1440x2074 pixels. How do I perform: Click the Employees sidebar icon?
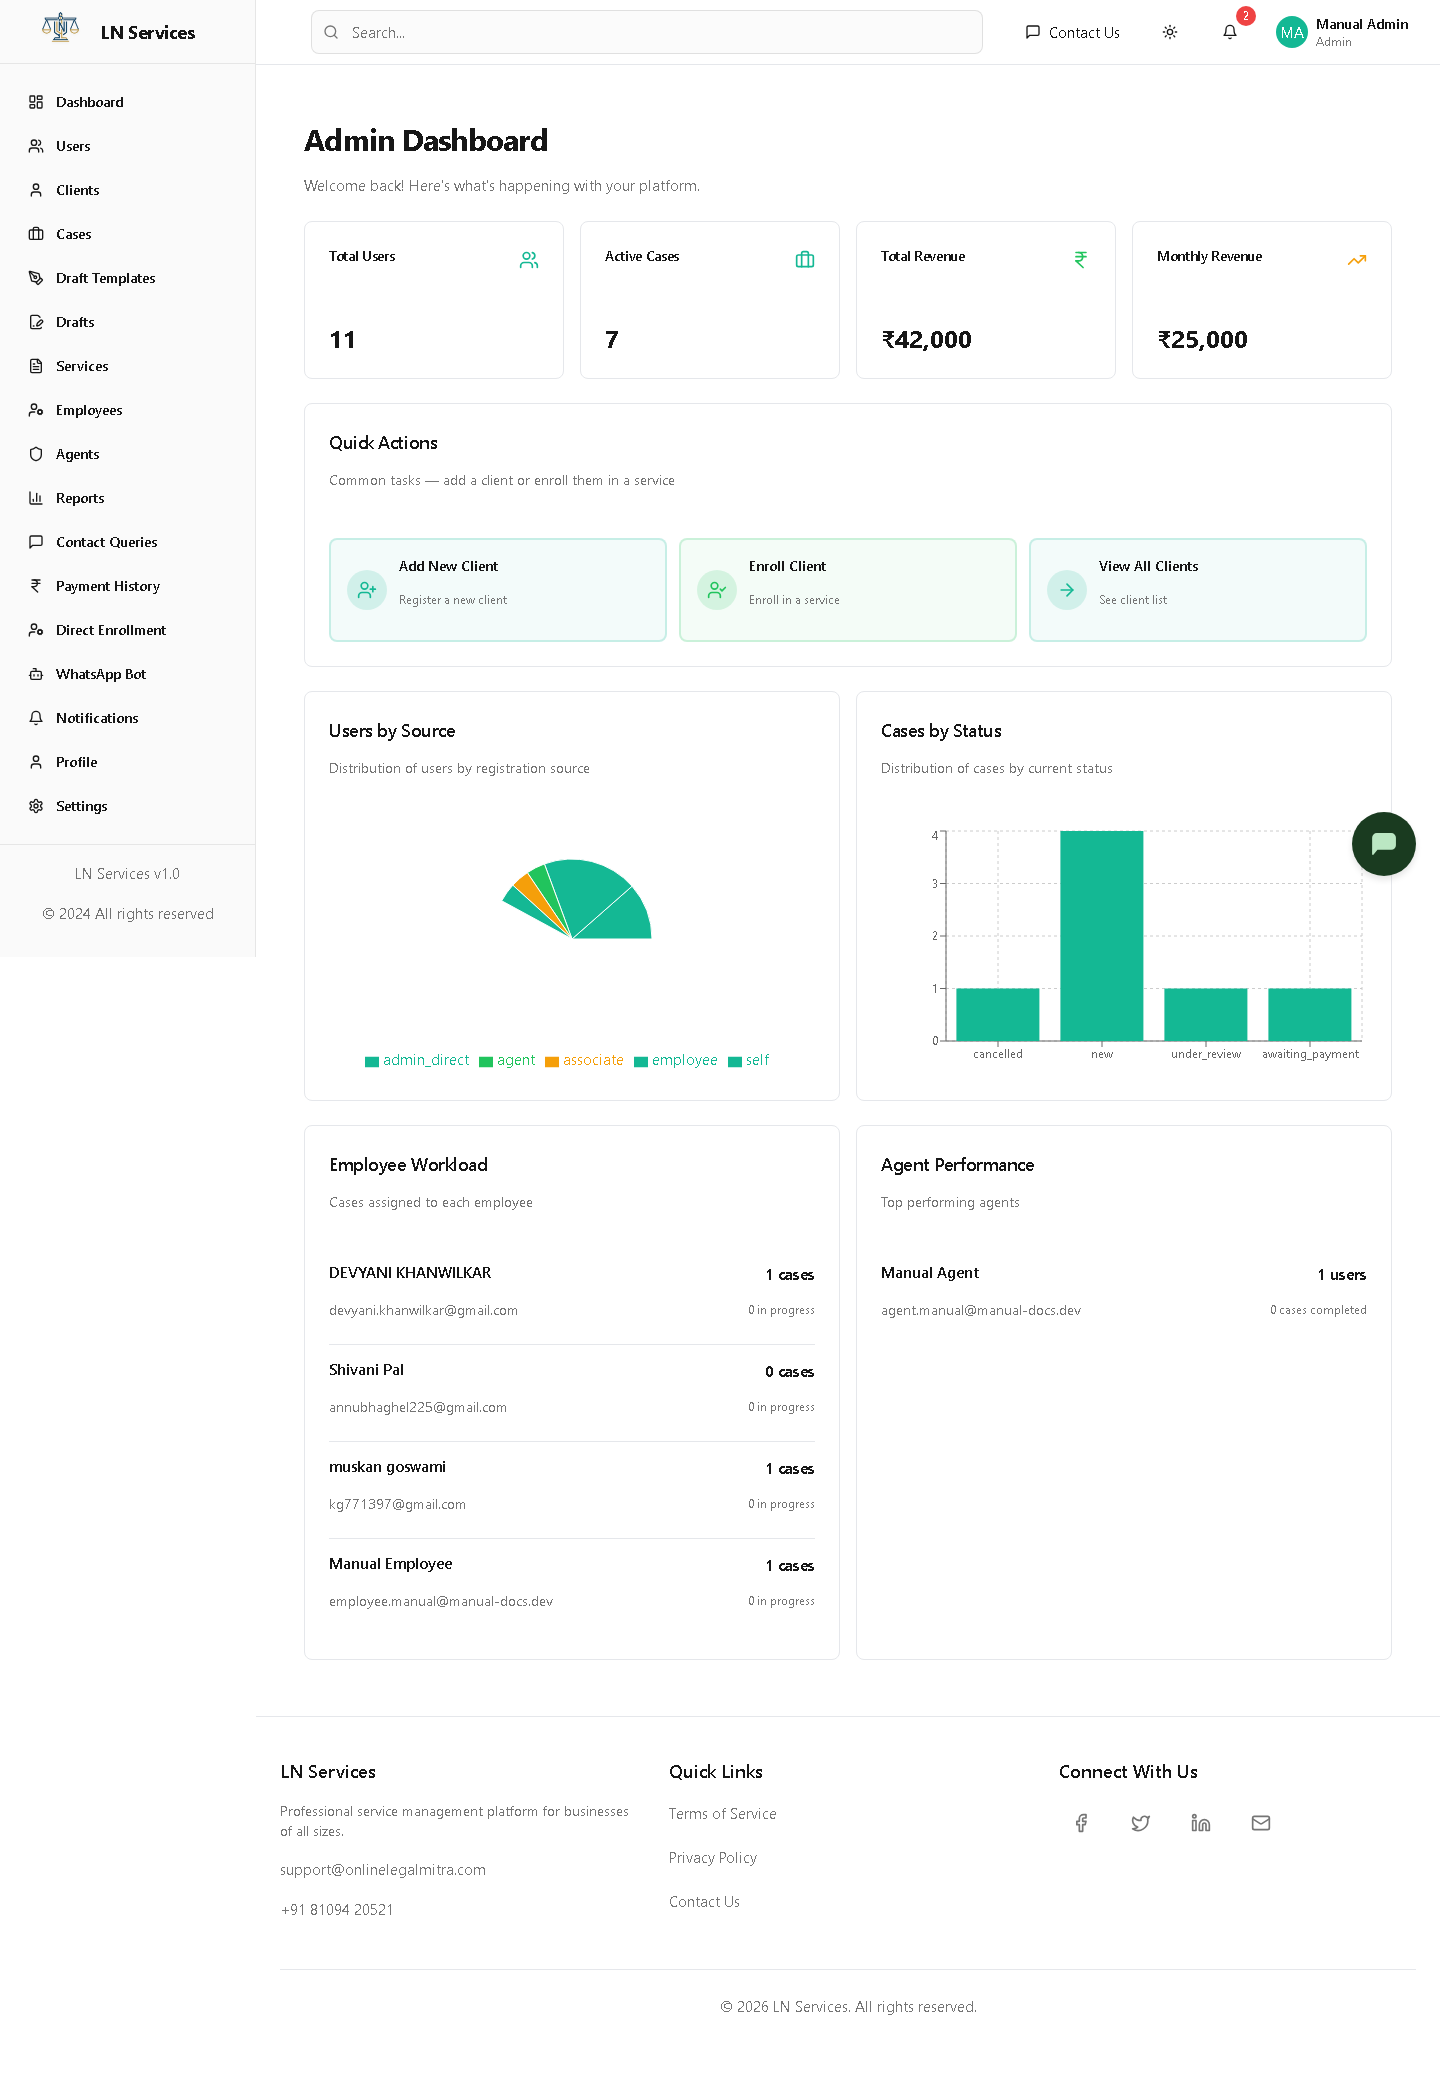(36, 410)
